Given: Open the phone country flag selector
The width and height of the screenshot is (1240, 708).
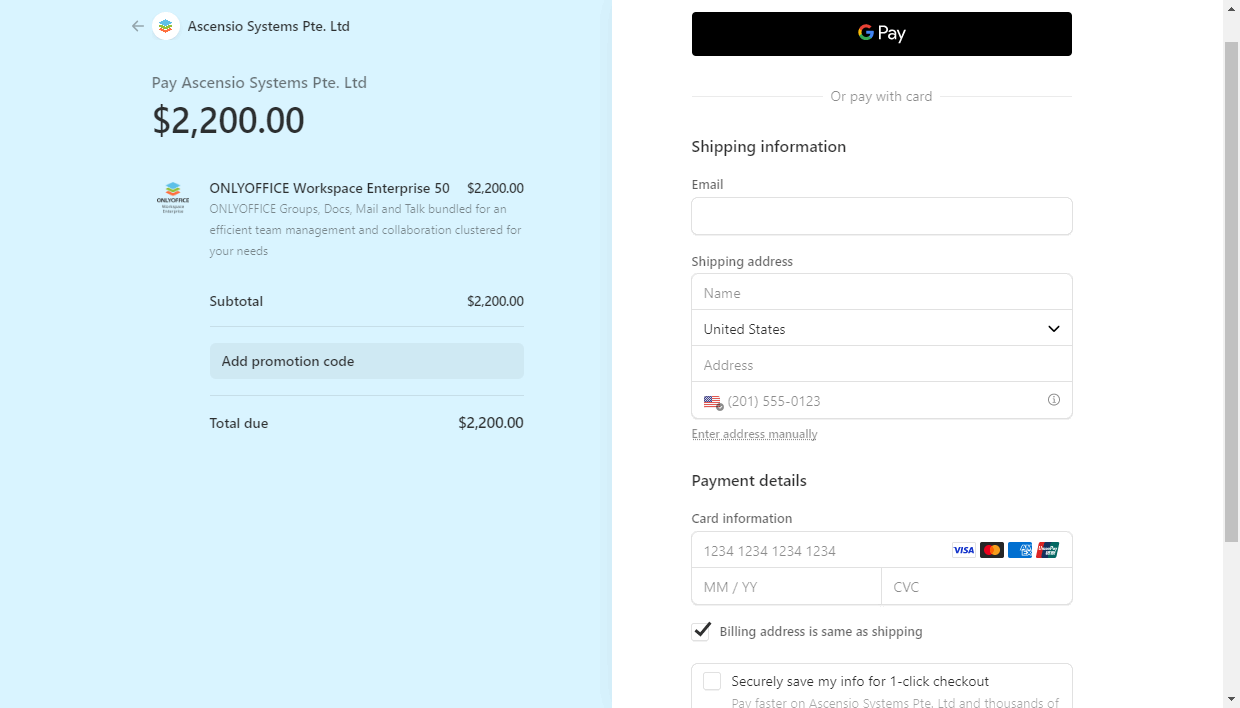Looking at the screenshot, I should click(x=712, y=401).
